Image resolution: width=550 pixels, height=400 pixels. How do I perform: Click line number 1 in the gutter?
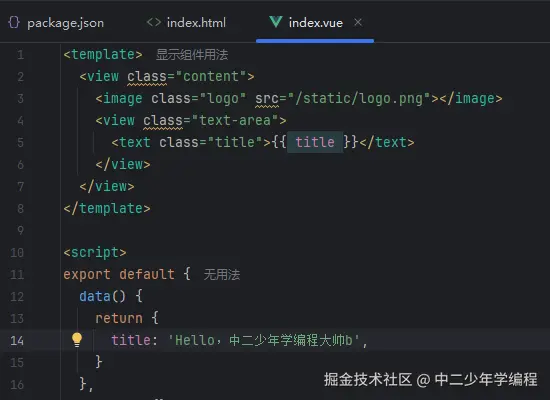coord(20,55)
